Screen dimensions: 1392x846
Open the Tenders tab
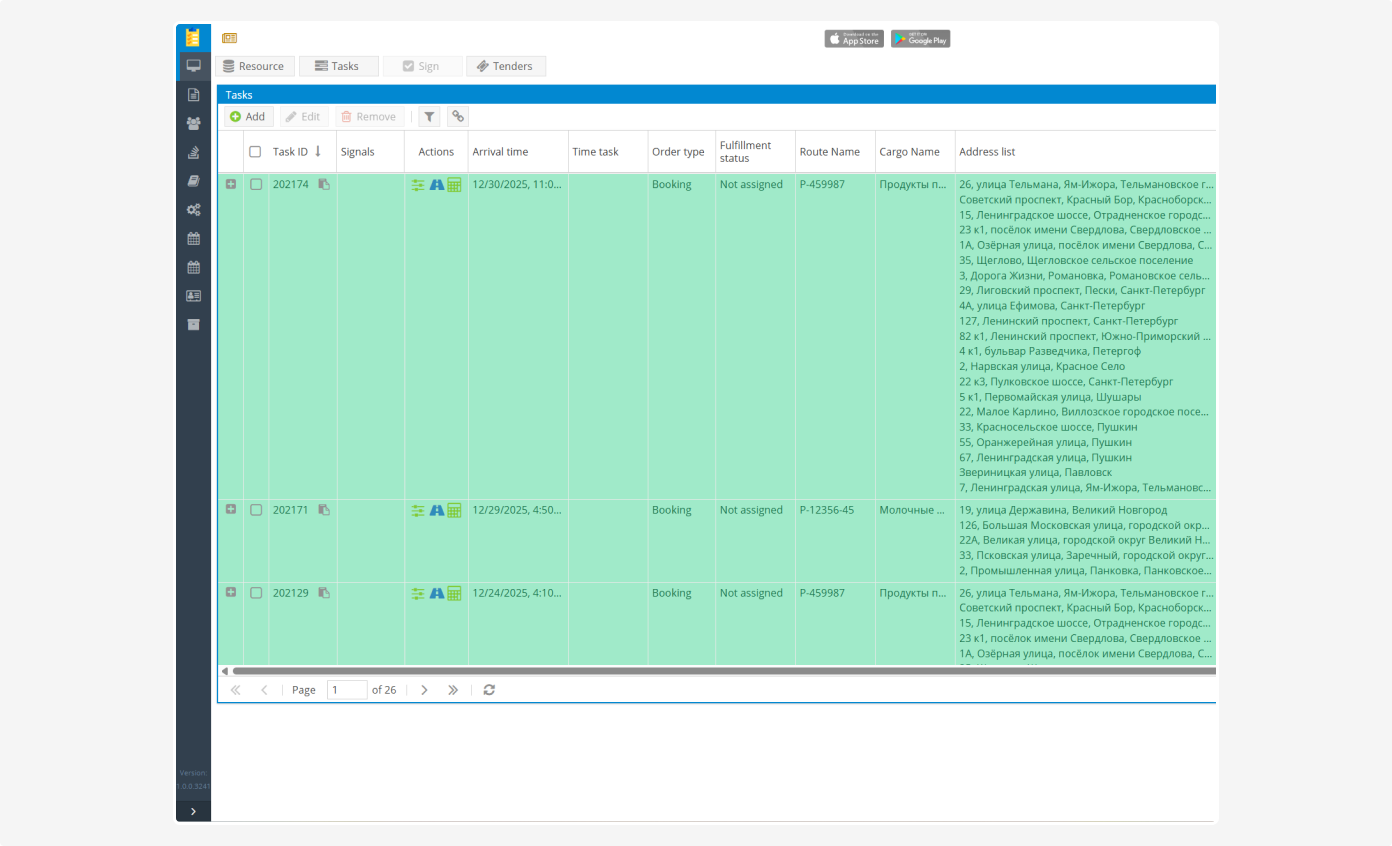coord(505,66)
